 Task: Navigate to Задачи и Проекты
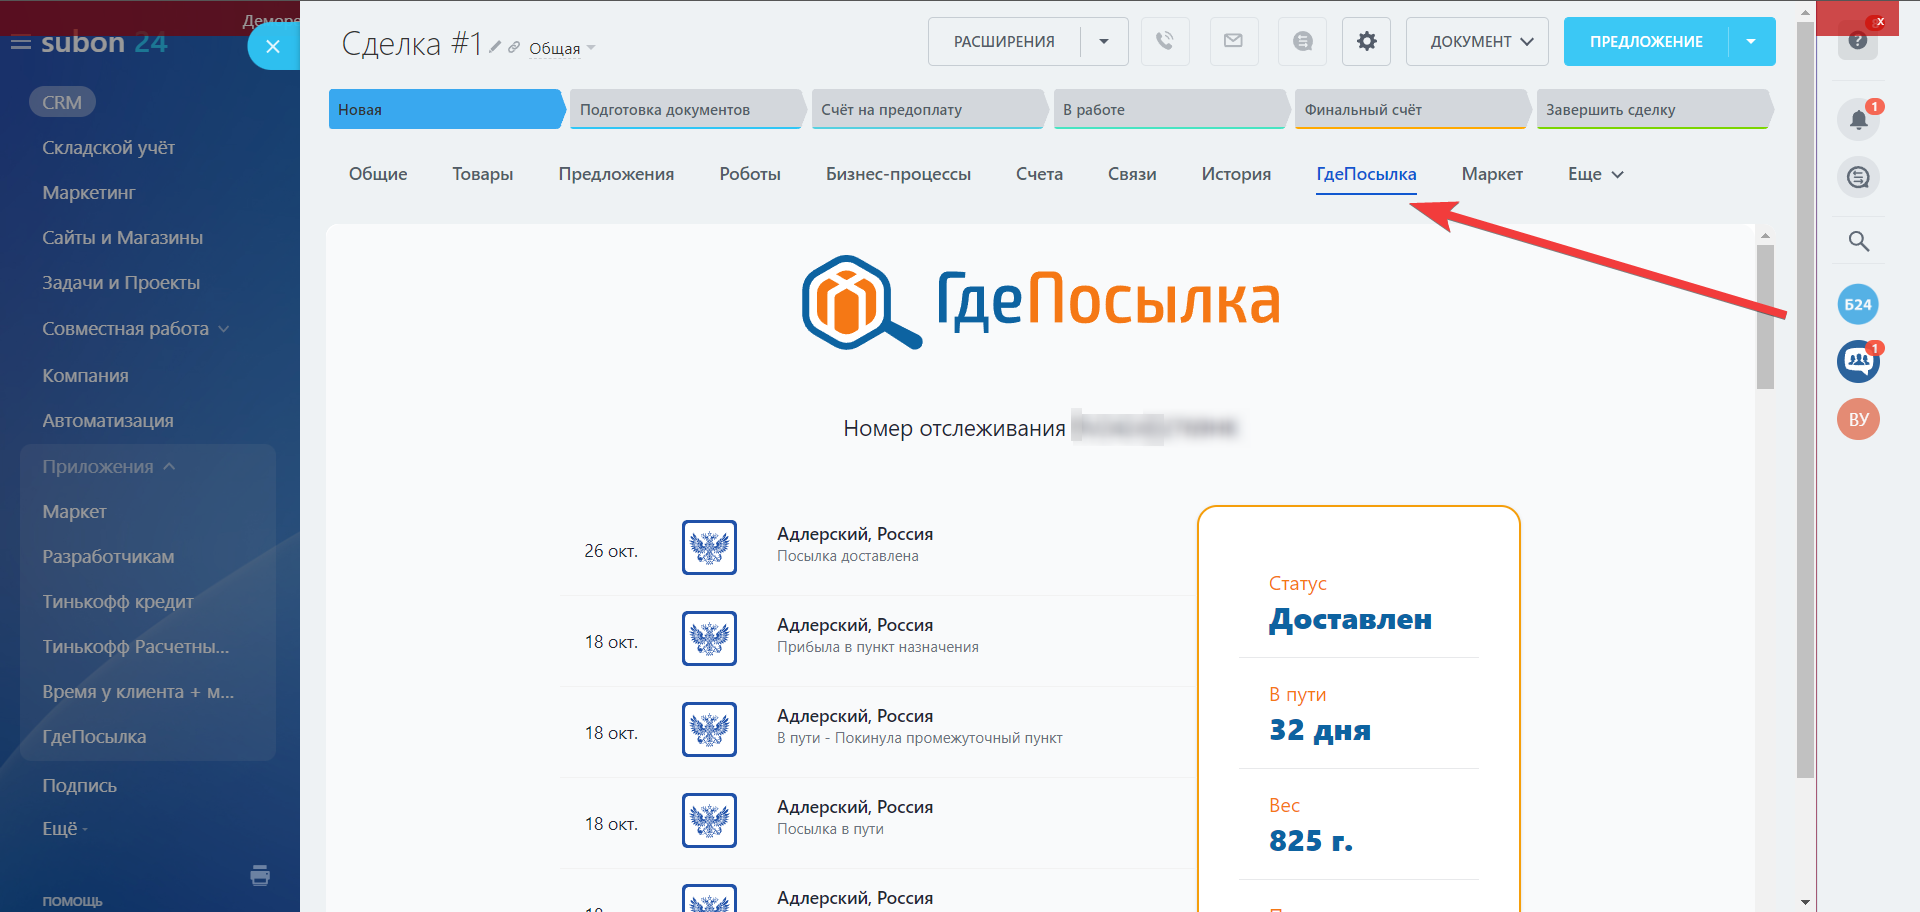[x=121, y=283]
